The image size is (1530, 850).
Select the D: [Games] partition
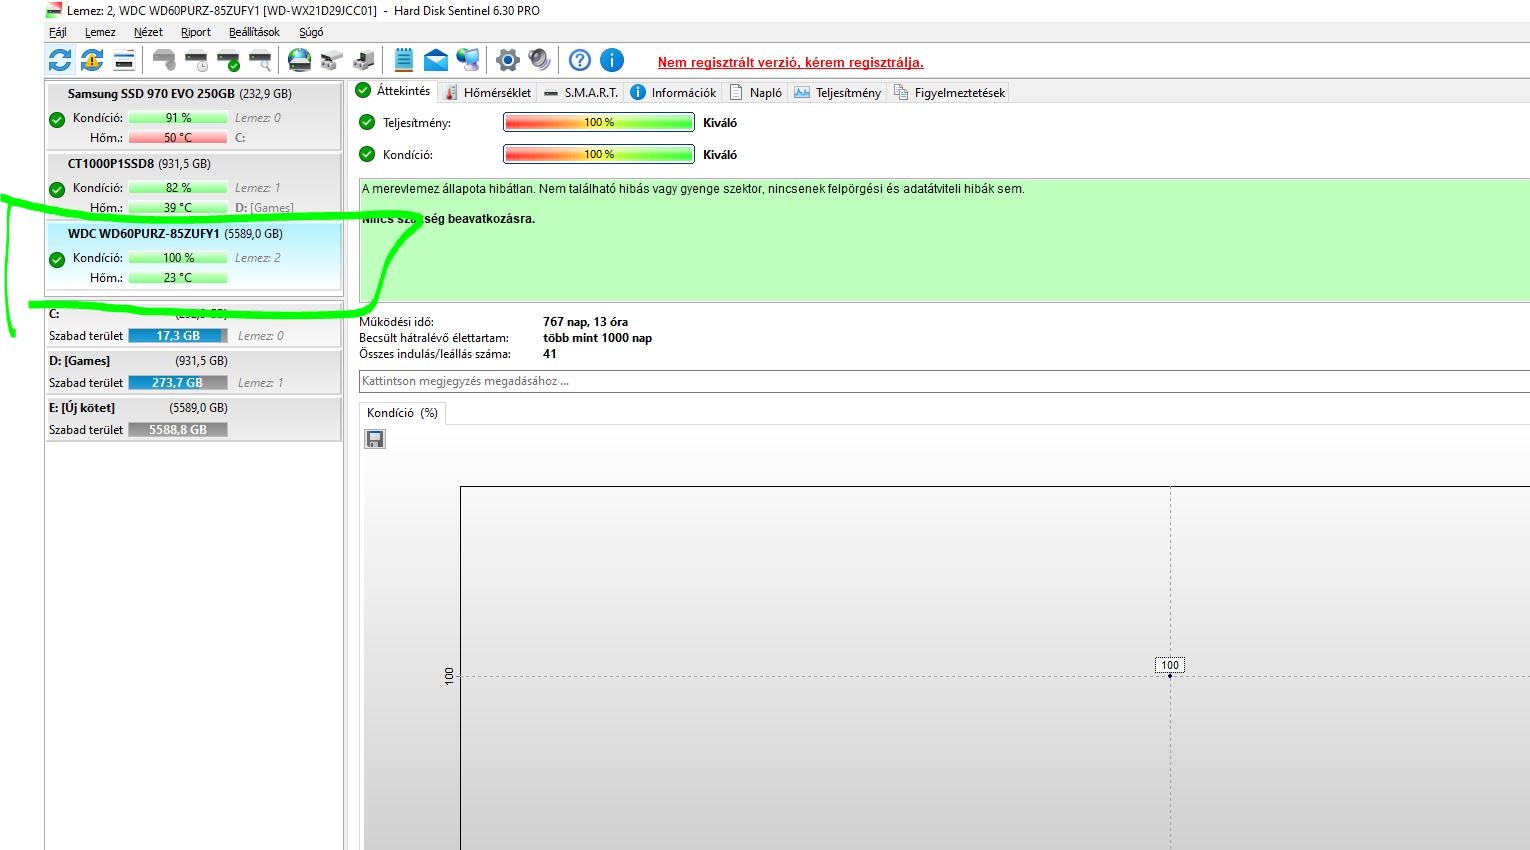pyautogui.click(x=193, y=371)
